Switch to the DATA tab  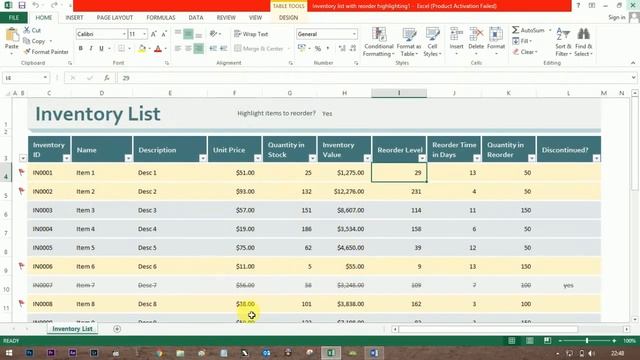pos(196,18)
